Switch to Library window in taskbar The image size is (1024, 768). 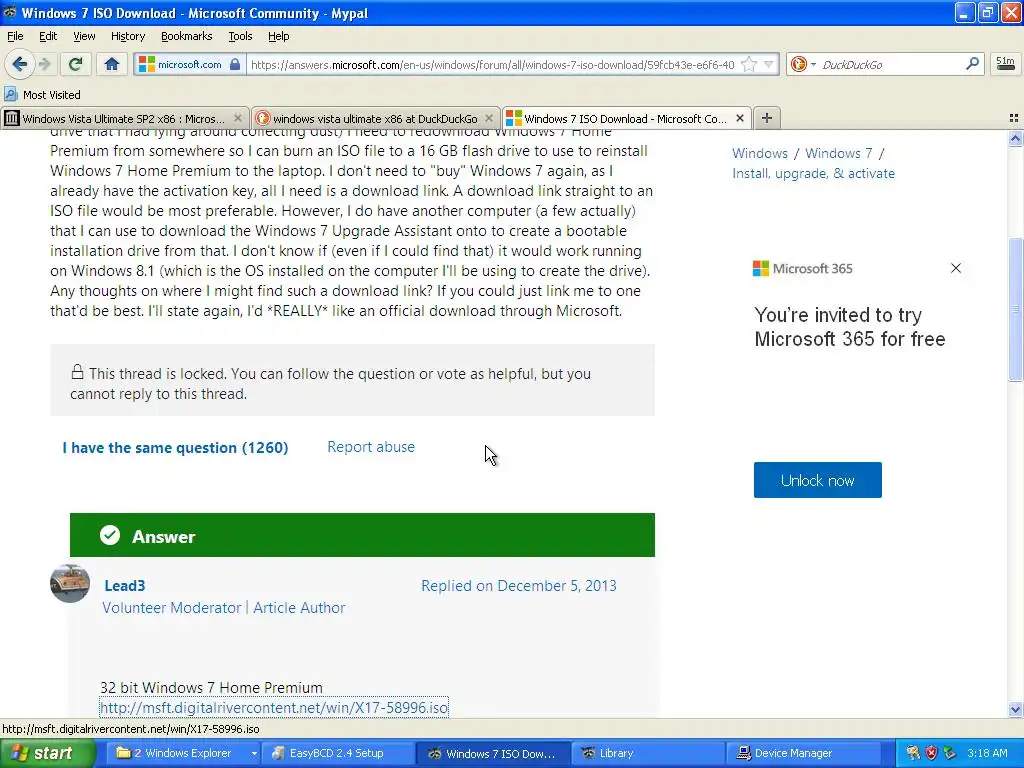648,754
